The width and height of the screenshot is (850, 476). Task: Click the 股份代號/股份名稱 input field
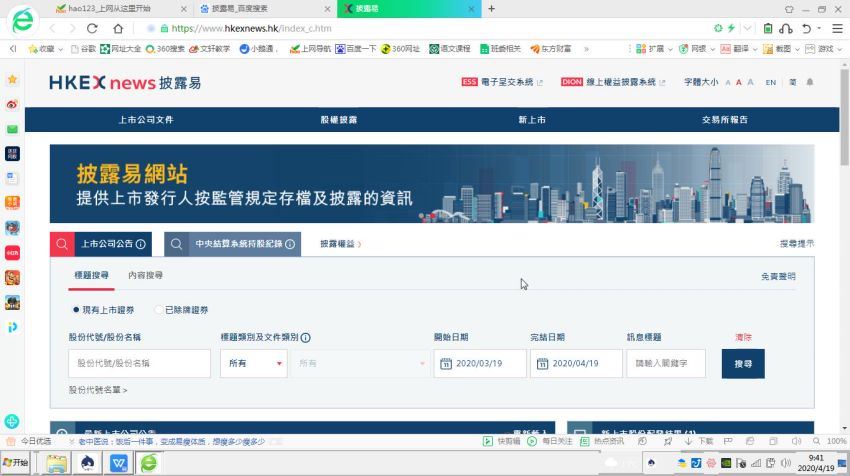click(x=139, y=363)
